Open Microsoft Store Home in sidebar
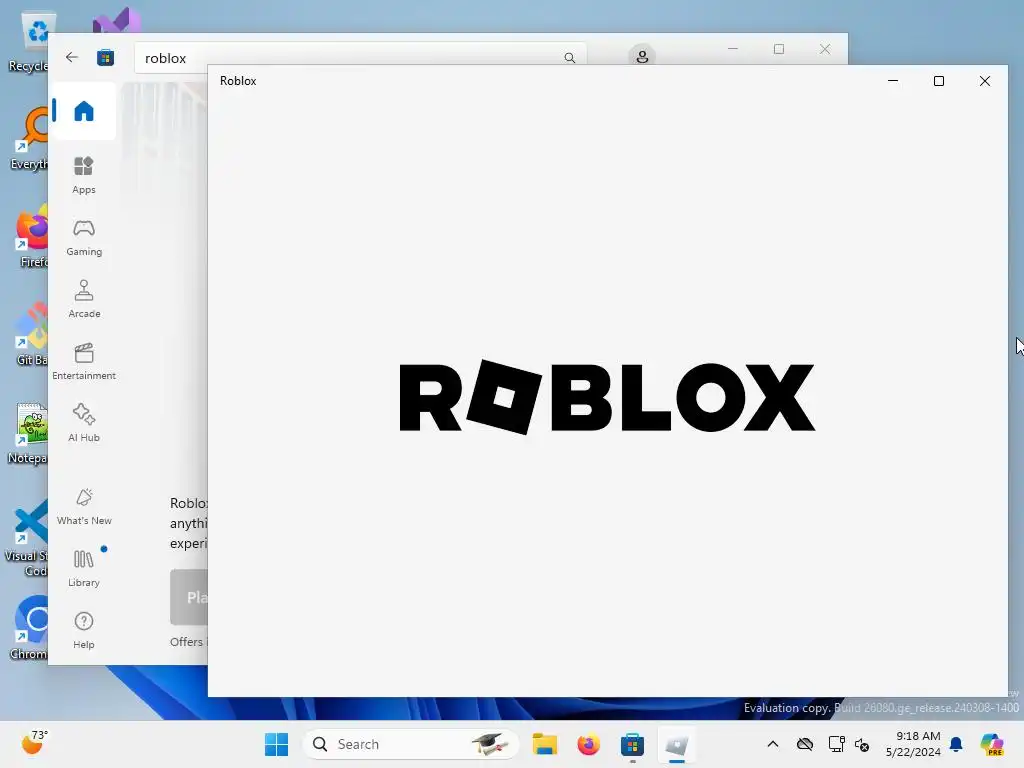 tap(84, 111)
